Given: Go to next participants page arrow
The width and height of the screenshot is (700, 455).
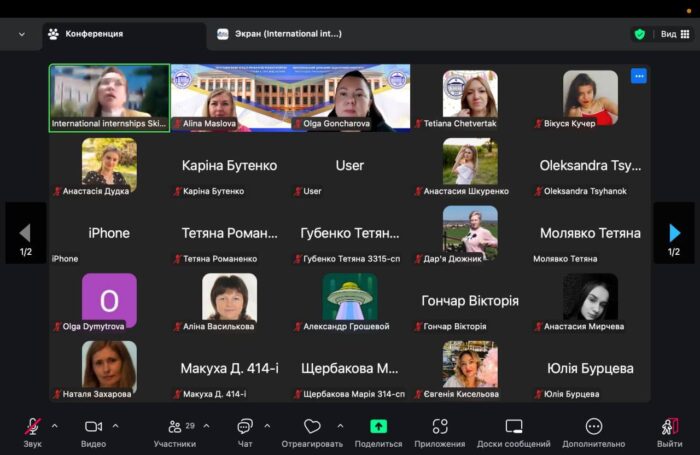Looking at the screenshot, I should tap(674, 233).
